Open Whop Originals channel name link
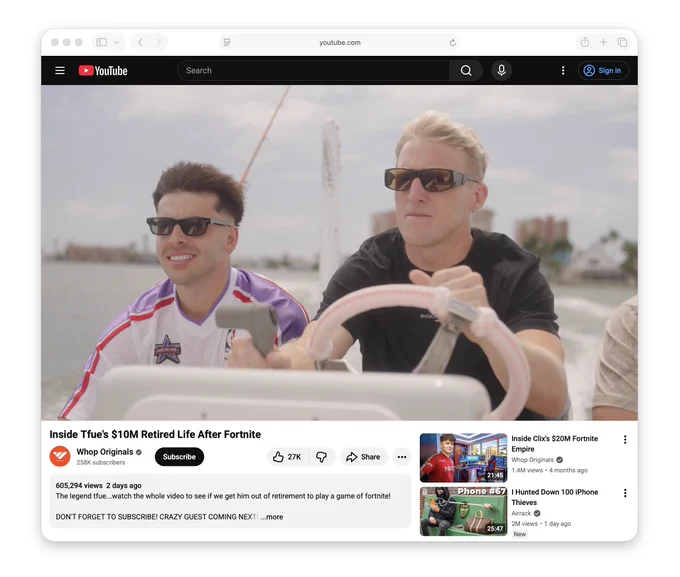This screenshot has height=577, width=680. click(105, 452)
